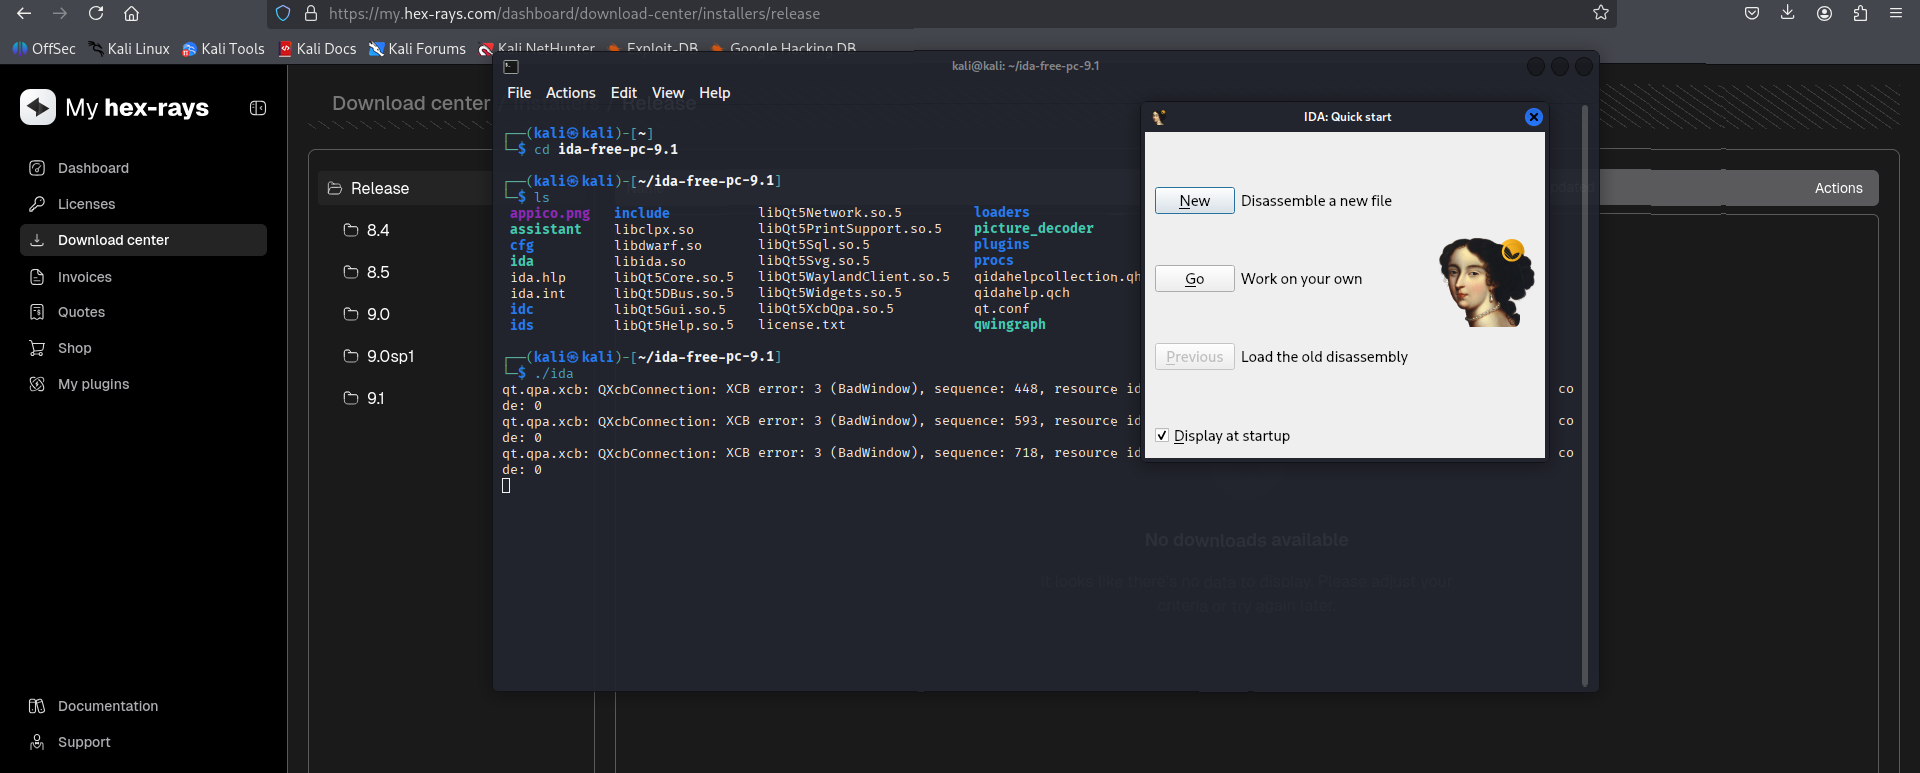The image size is (1920, 773).
Task: Open the 8.4 release folder
Action: tap(366, 230)
